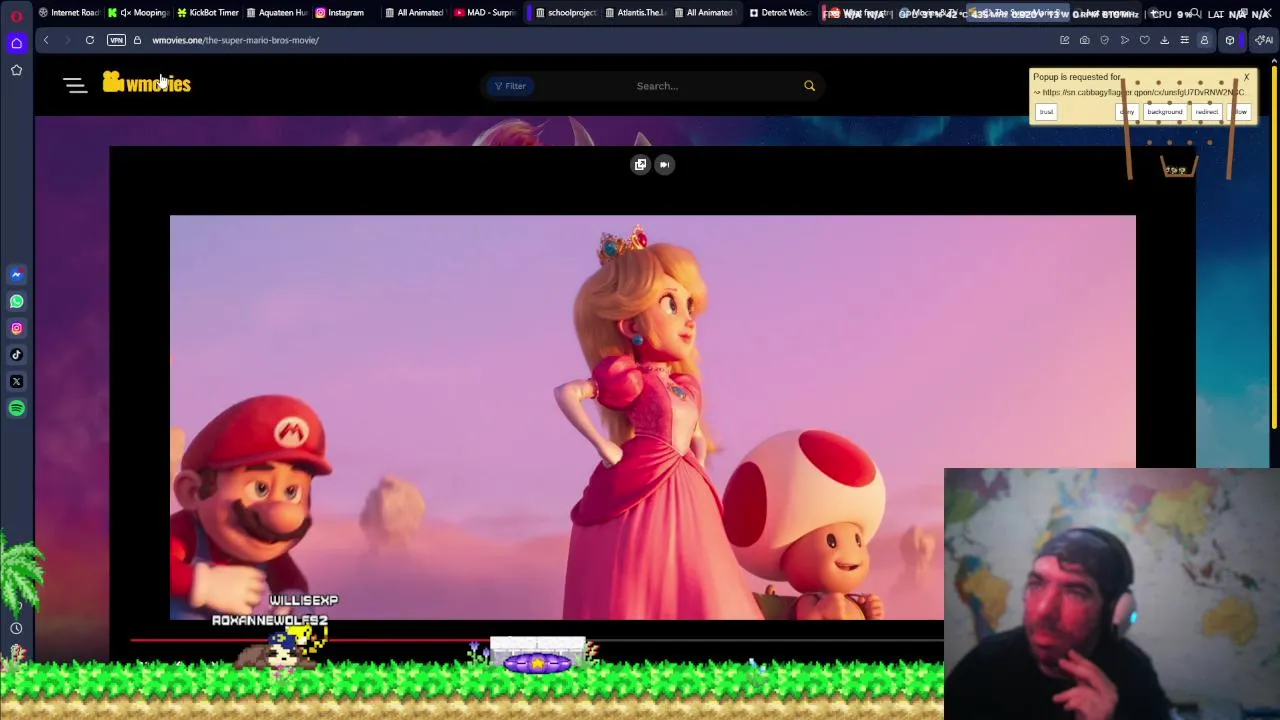
Task: Click the page vertical scrollbar
Action: pos(1274,245)
